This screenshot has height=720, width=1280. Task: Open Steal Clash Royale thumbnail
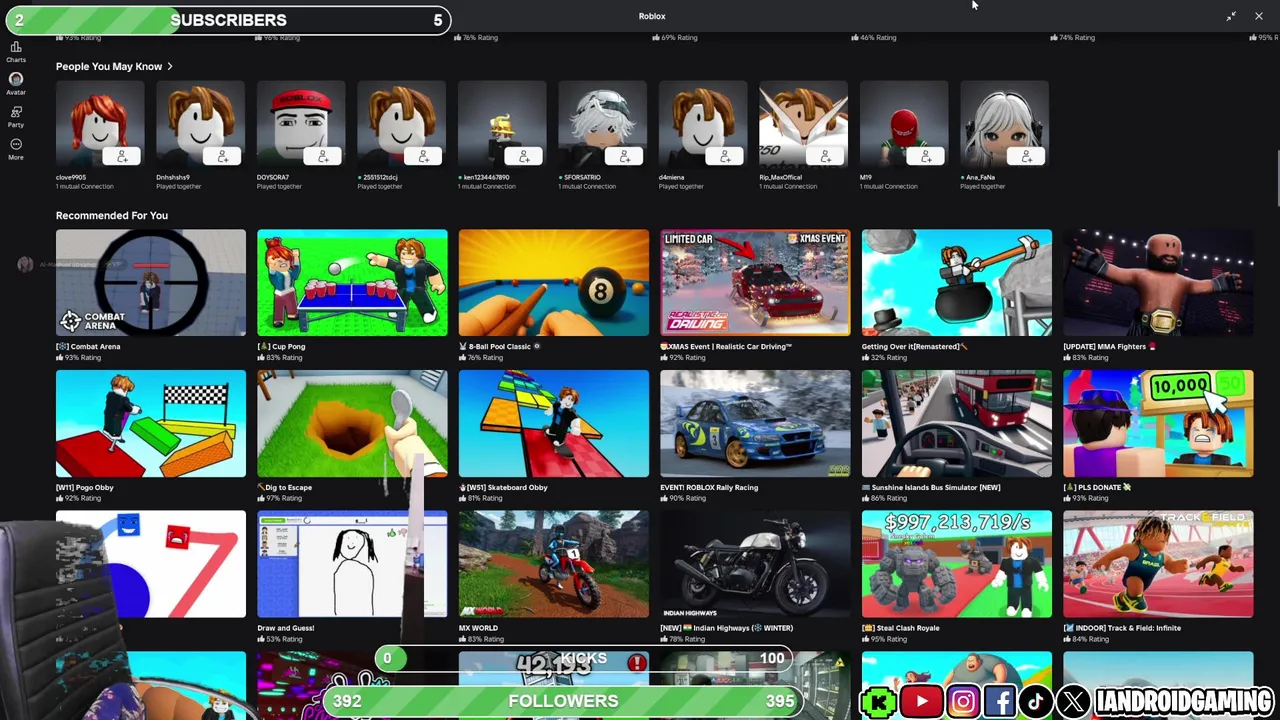(x=957, y=564)
